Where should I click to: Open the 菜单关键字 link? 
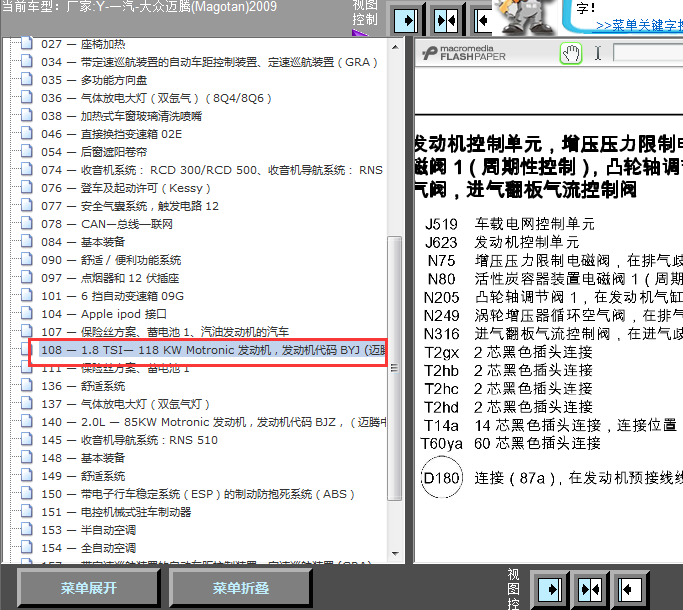[x=639, y=25]
